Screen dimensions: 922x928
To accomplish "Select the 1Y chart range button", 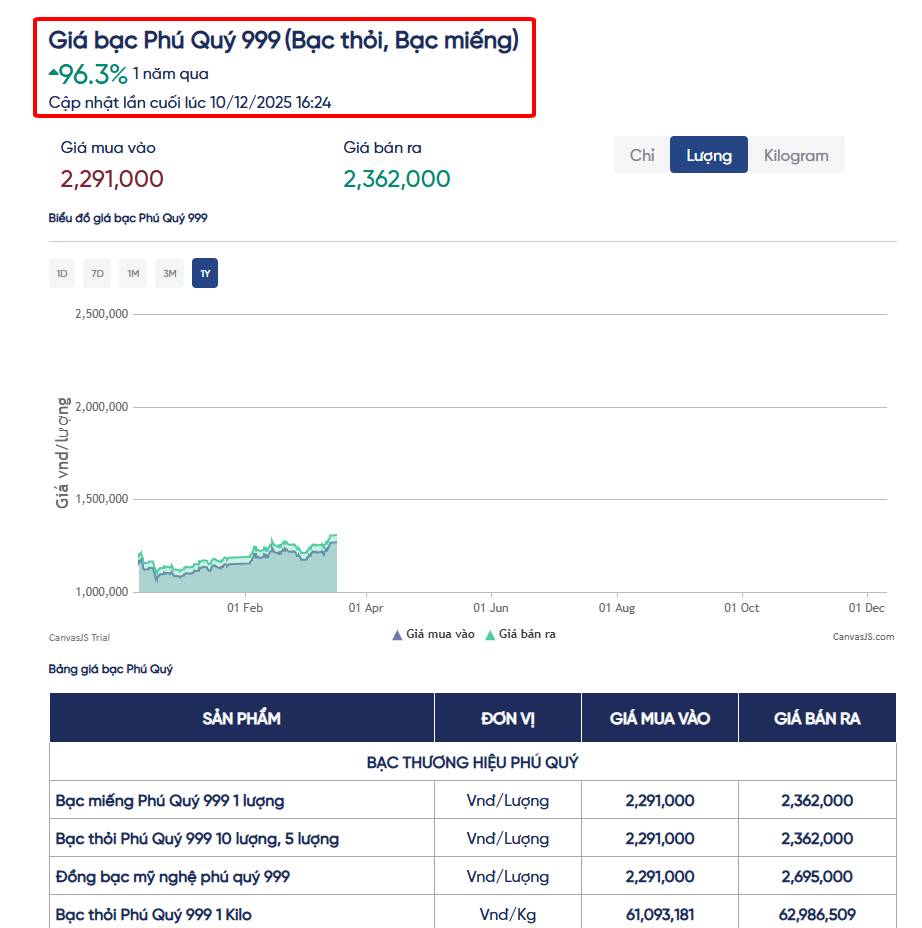I will coord(204,272).
